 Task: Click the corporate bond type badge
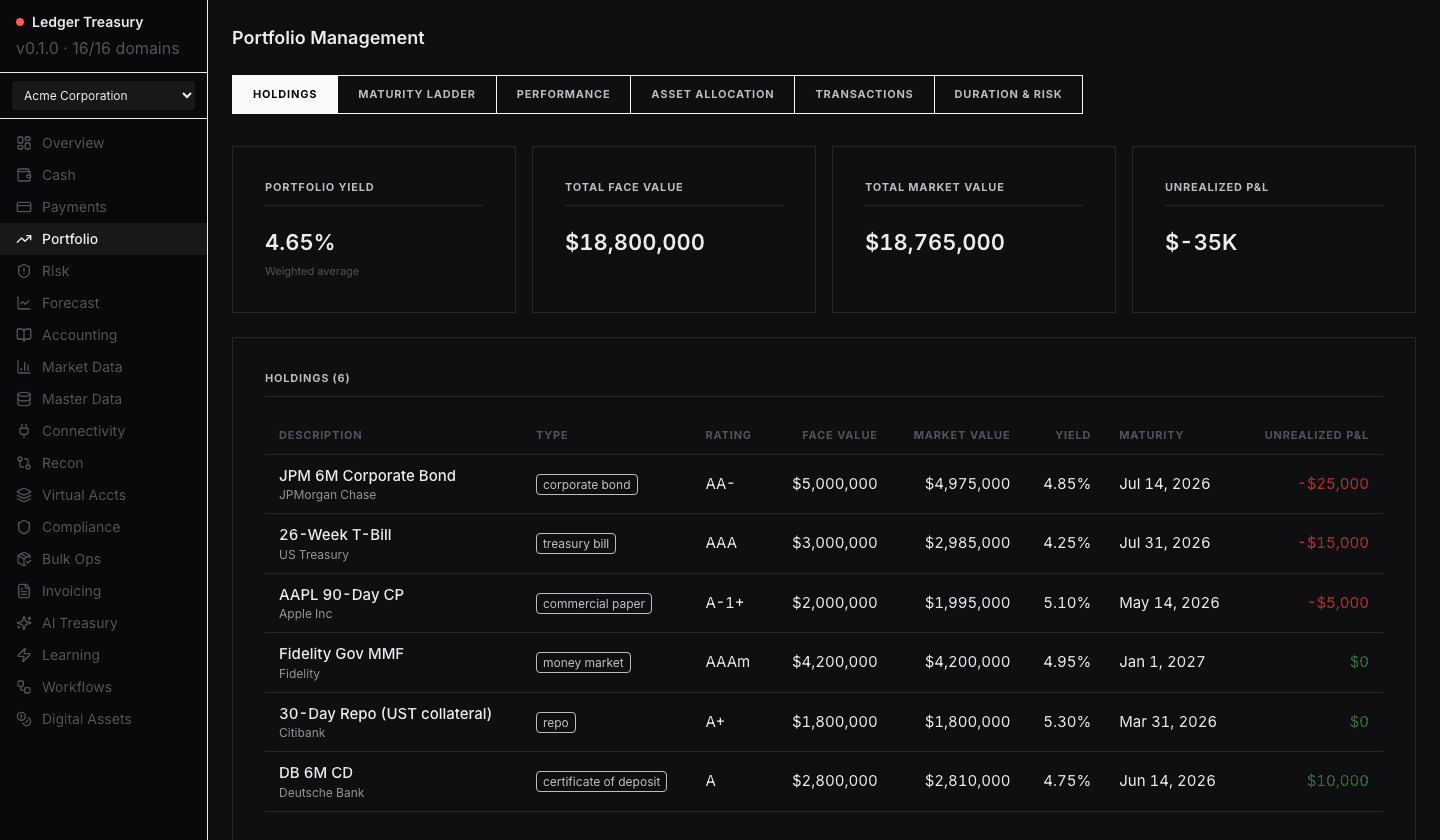(587, 485)
